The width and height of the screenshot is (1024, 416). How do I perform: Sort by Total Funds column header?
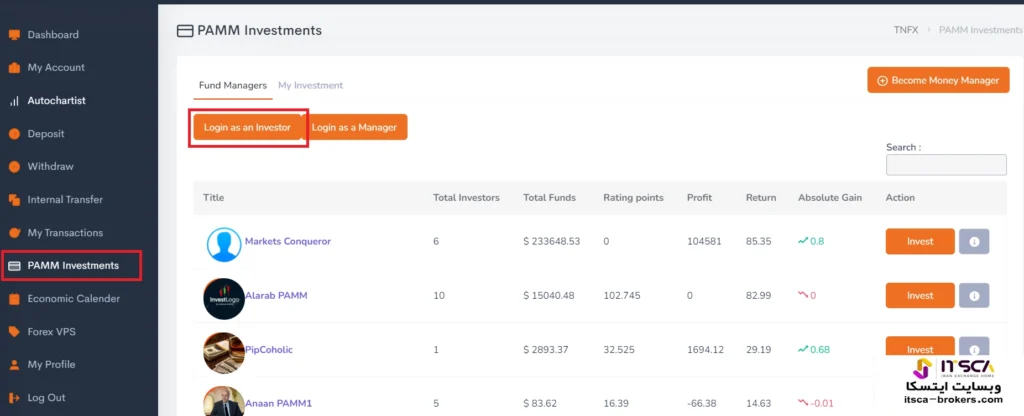pos(550,197)
